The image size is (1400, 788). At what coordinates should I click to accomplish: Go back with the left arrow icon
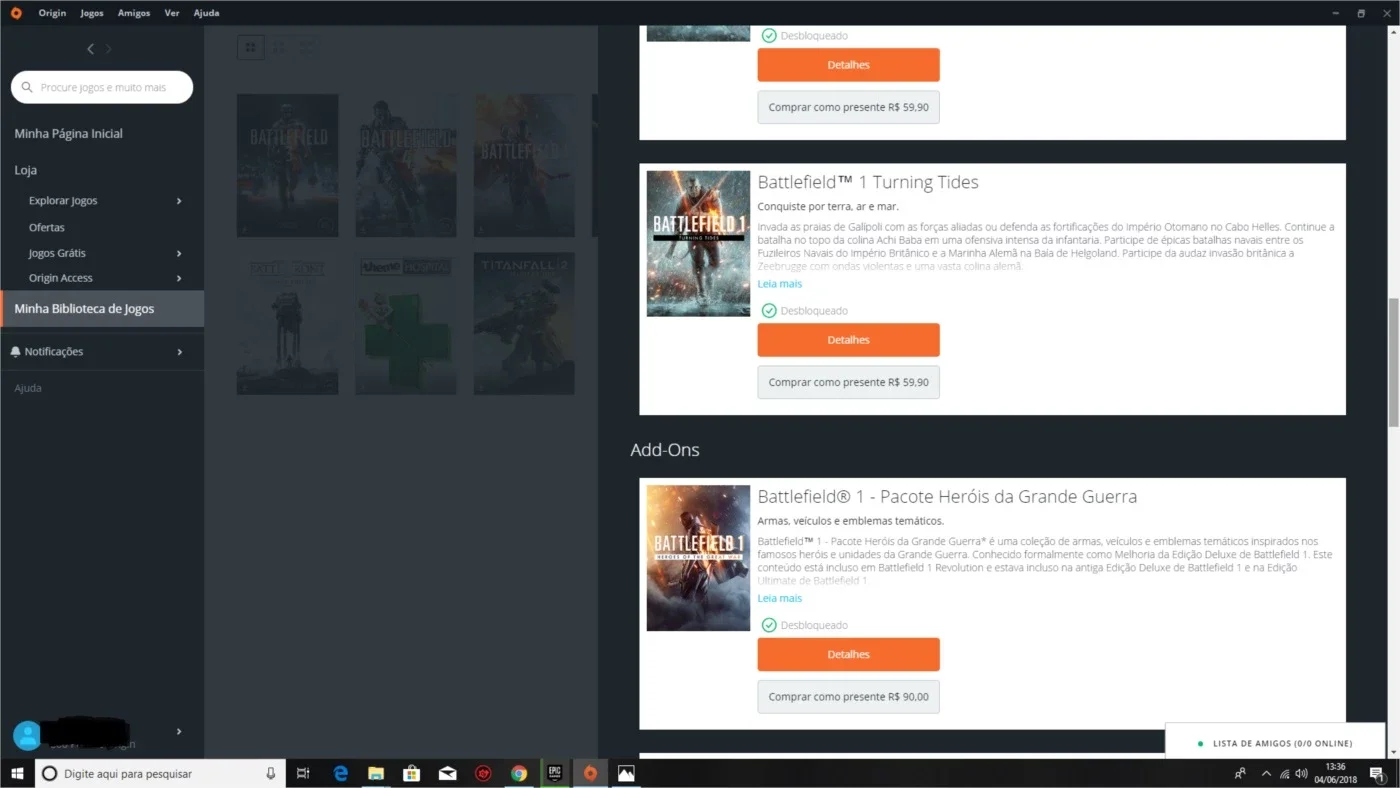pyautogui.click(x=90, y=49)
